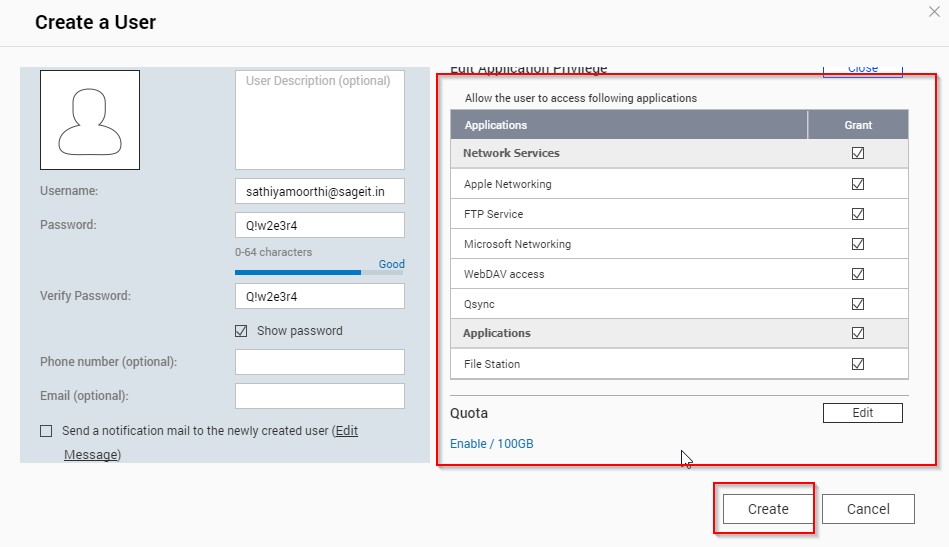949x547 pixels.
Task: Click the user avatar placeholder image
Action: [90, 120]
